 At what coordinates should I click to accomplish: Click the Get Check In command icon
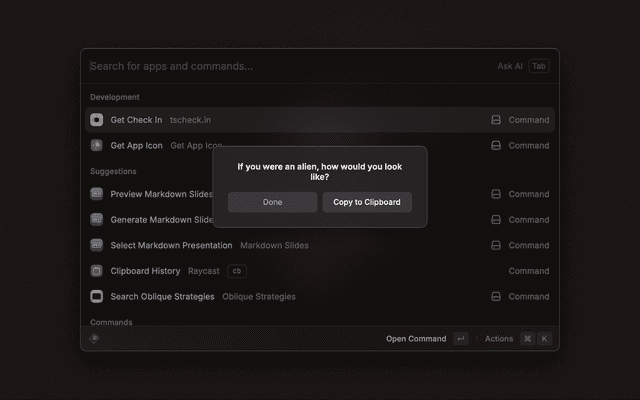[97, 120]
